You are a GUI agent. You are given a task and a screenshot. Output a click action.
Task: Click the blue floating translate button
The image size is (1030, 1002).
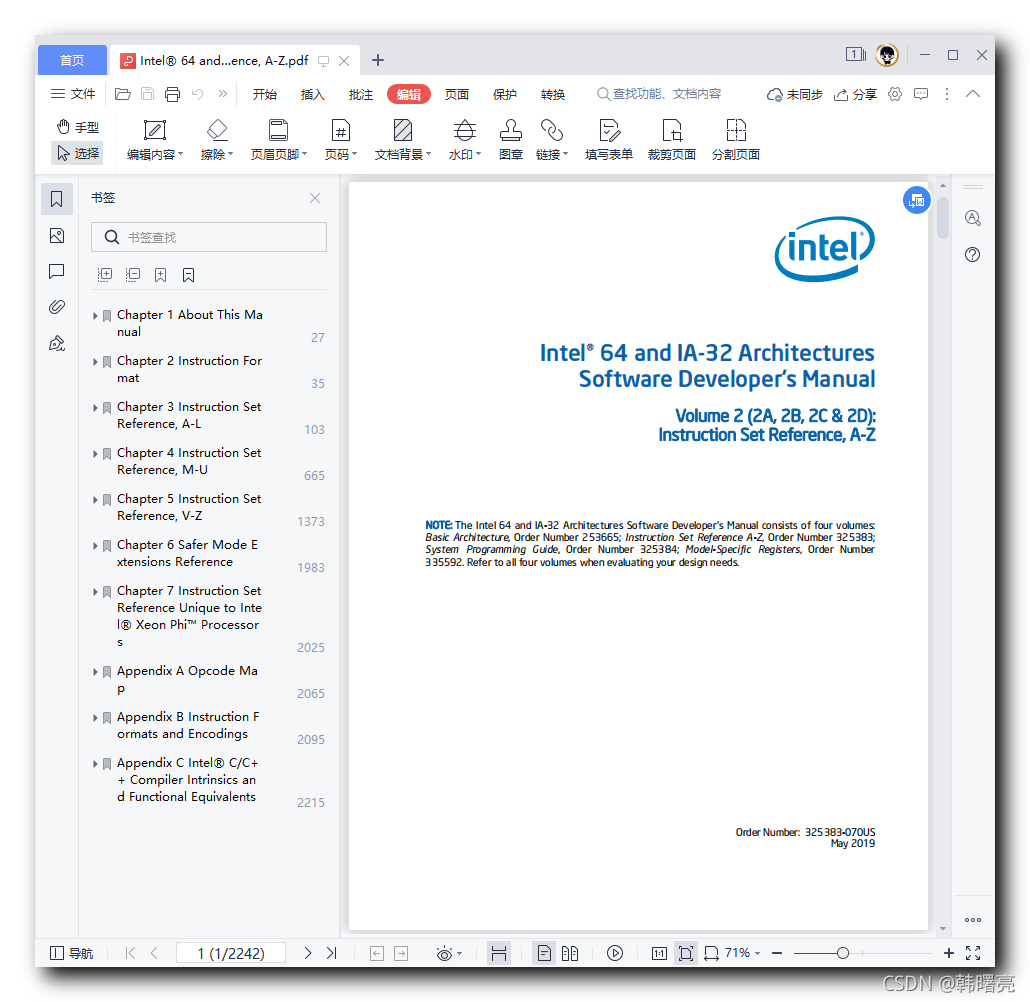coord(916,200)
